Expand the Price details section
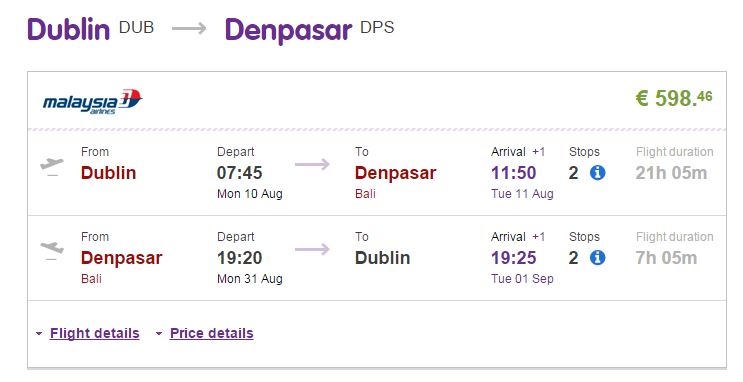Viewport: 743px width, 382px height. pos(211,333)
